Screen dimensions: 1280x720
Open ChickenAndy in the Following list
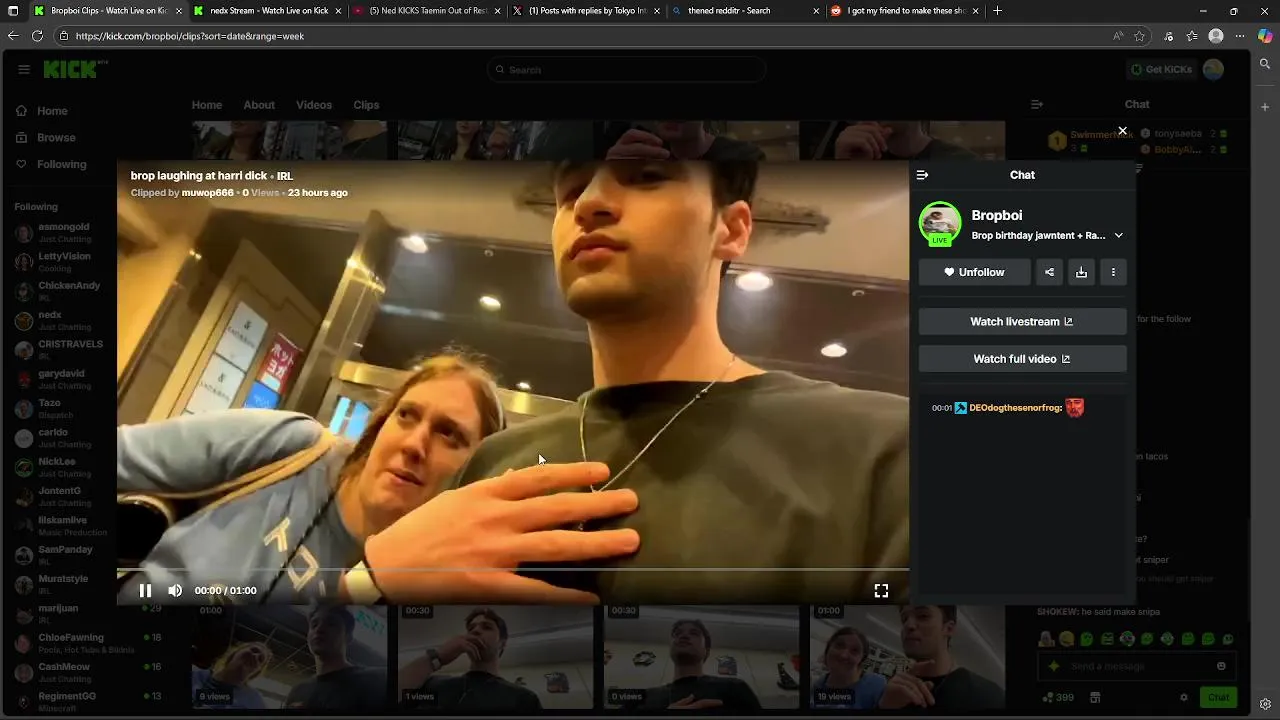64,291
